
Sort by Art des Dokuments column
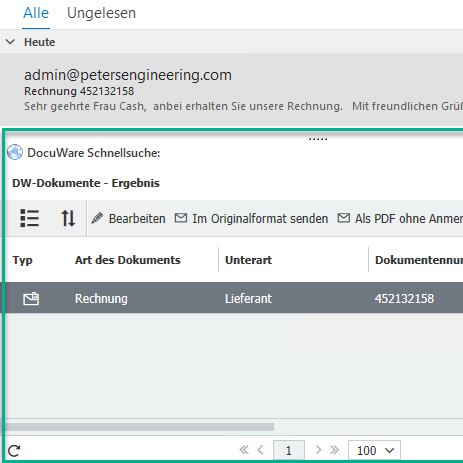[128, 260]
